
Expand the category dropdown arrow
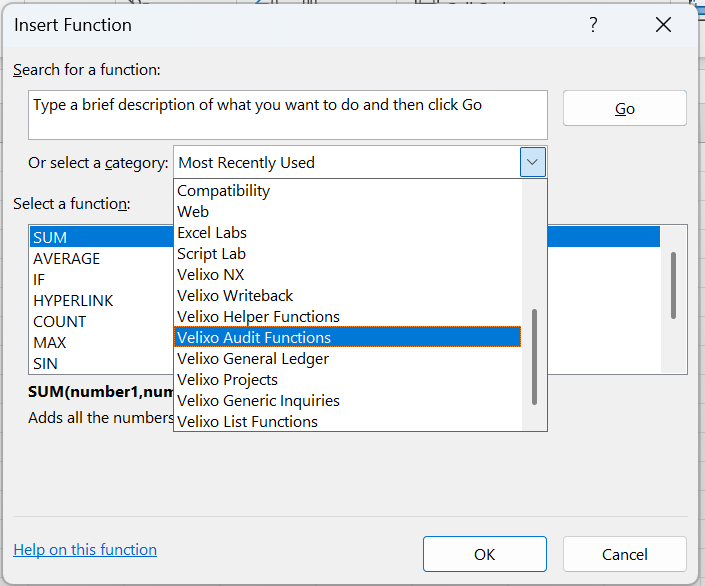tap(533, 162)
